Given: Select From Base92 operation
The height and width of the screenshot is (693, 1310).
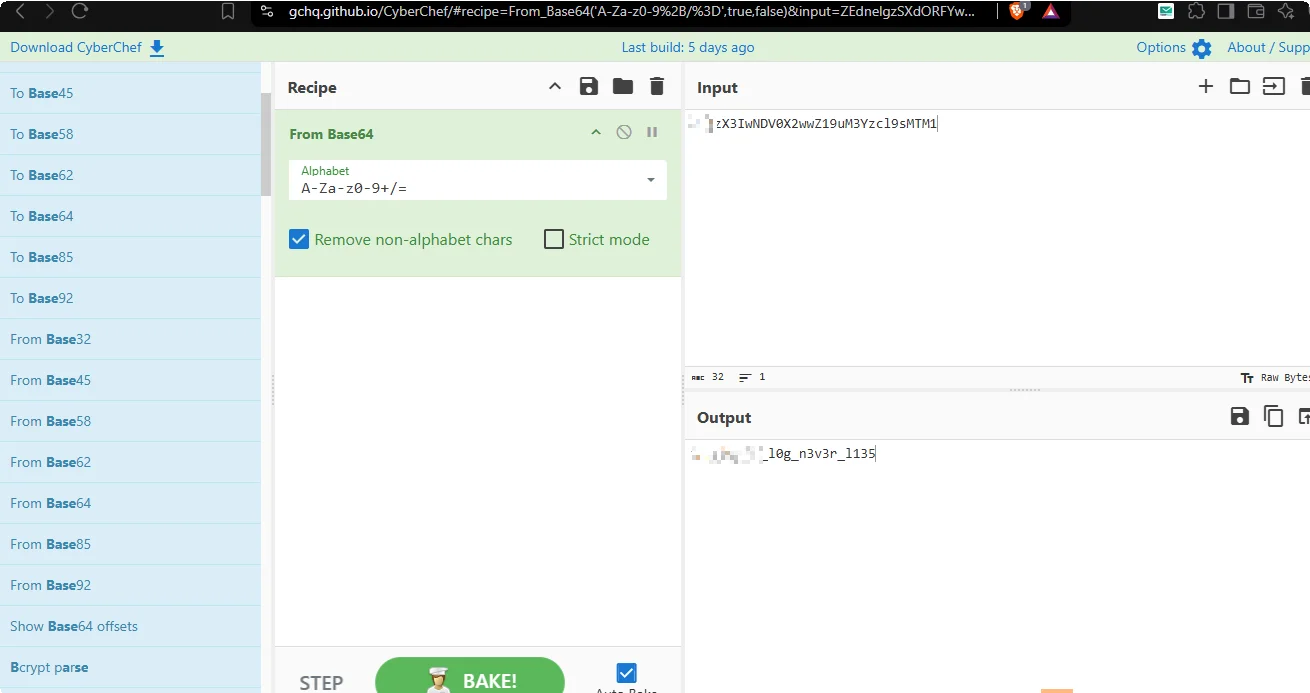Looking at the screenshot, I should [130, 585].
